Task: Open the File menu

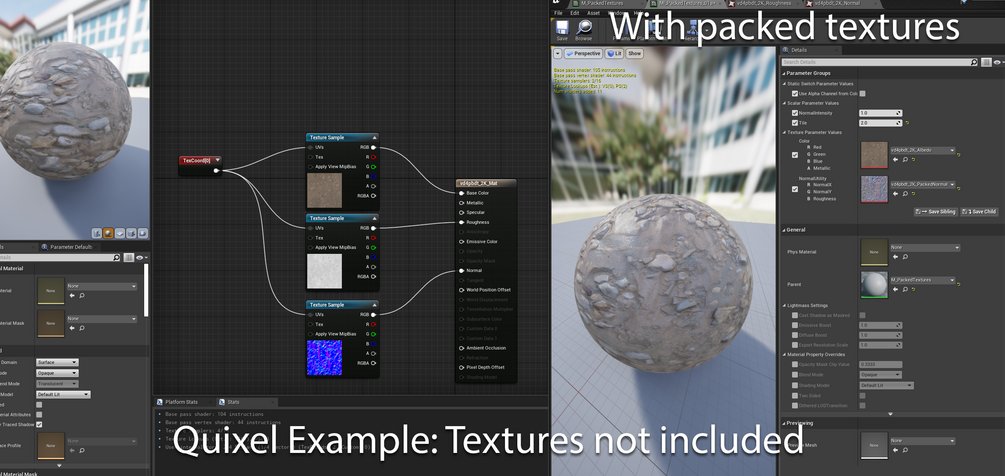Action: tap(558, 13)
